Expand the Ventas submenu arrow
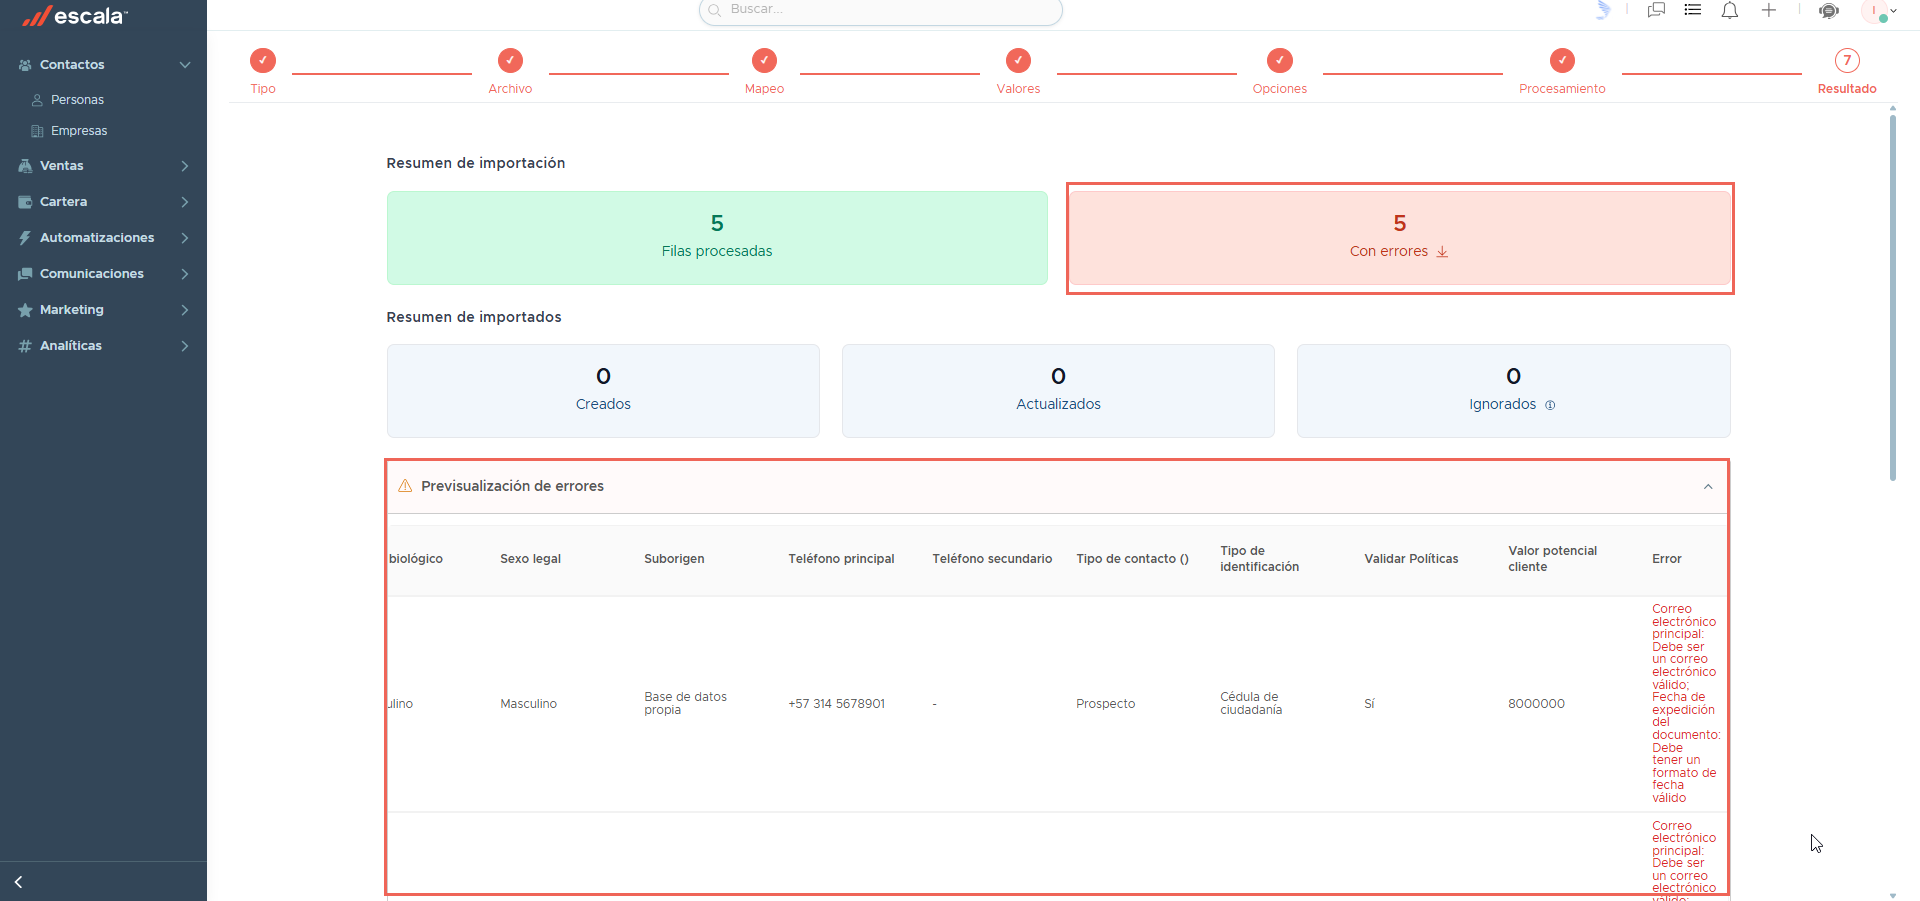1920x901 pixels. [185, 166]
